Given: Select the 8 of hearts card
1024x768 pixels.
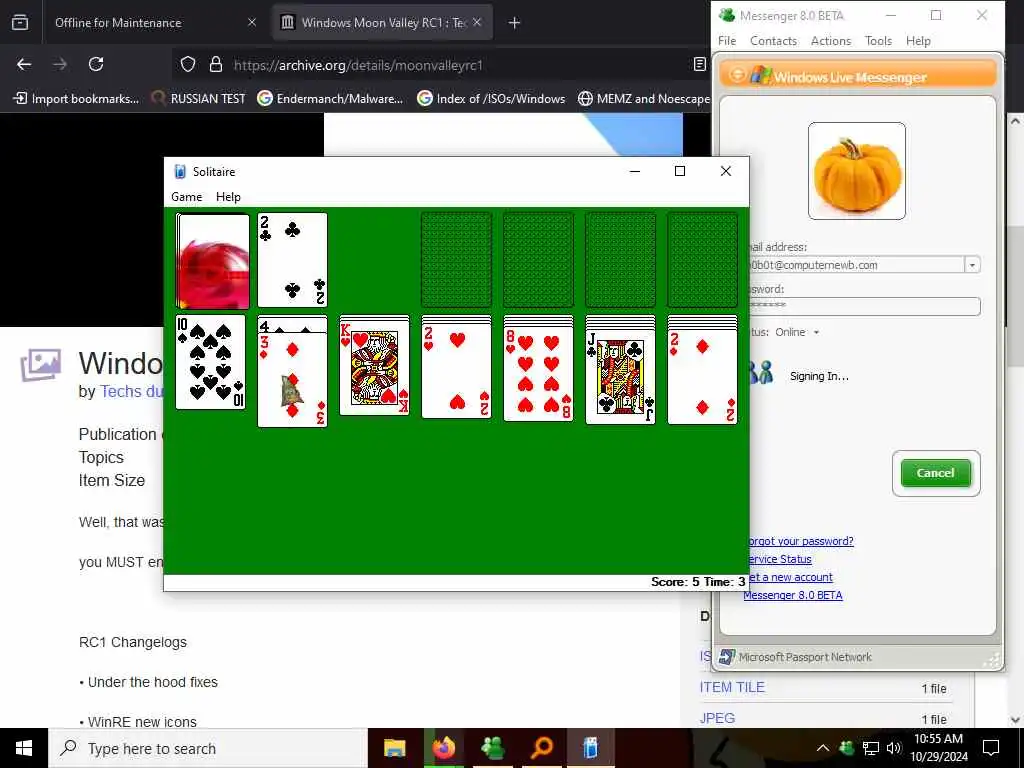Looking at the screenshot, I should [539, 374].
